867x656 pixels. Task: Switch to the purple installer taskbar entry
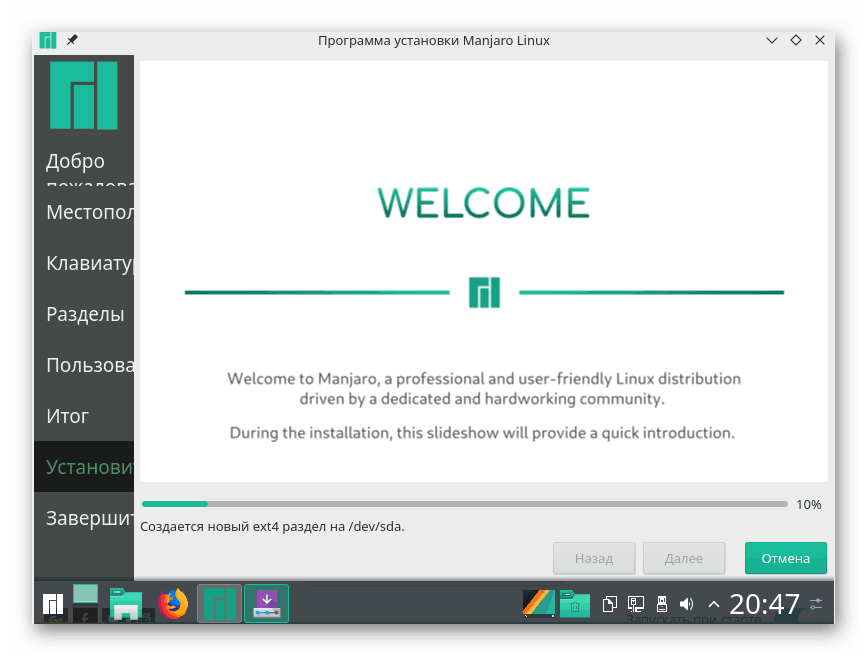pyautogui.click(x=267, y=603)
